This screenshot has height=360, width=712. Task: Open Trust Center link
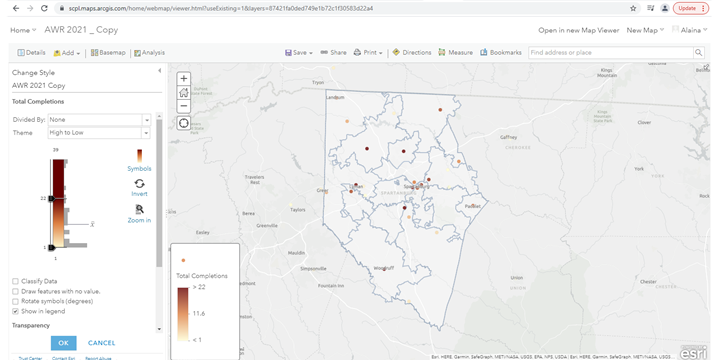click(x=30, y=358)
